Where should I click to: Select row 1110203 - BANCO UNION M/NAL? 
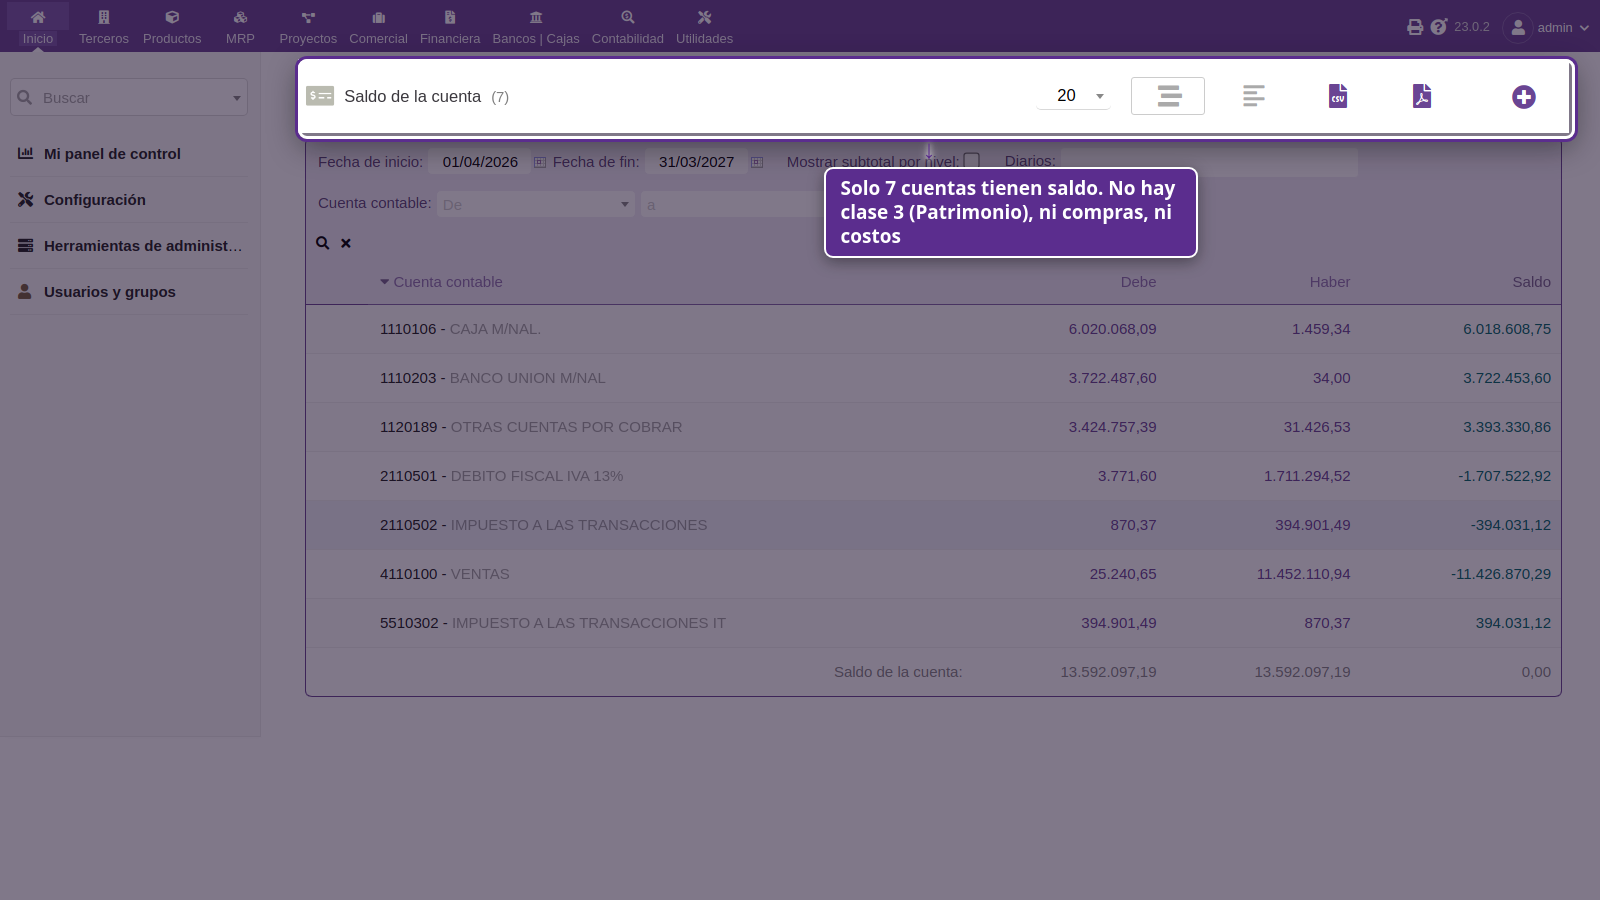(933, 378)
